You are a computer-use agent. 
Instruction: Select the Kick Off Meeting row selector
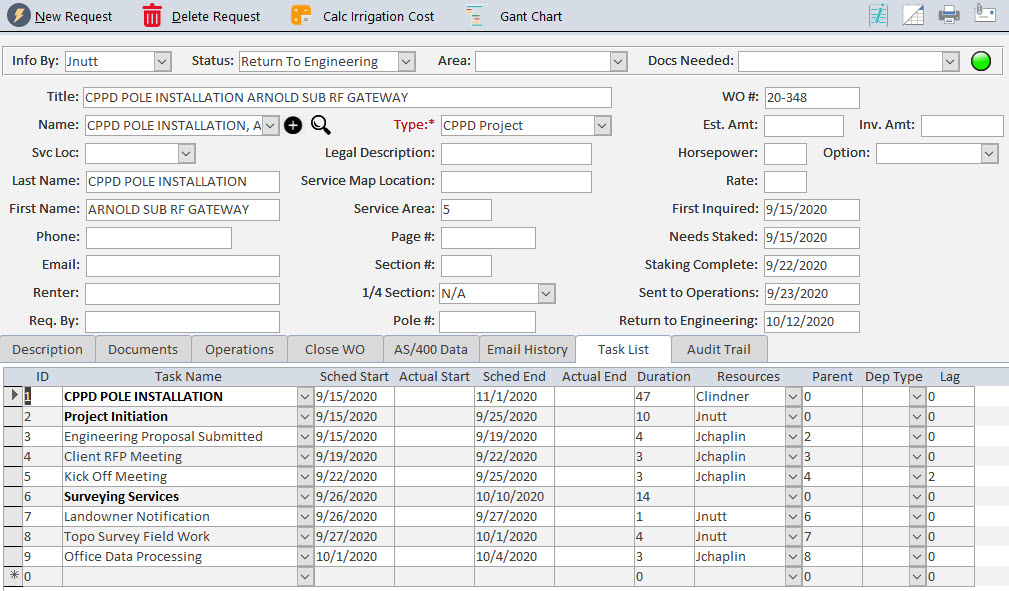pos(13,476)
